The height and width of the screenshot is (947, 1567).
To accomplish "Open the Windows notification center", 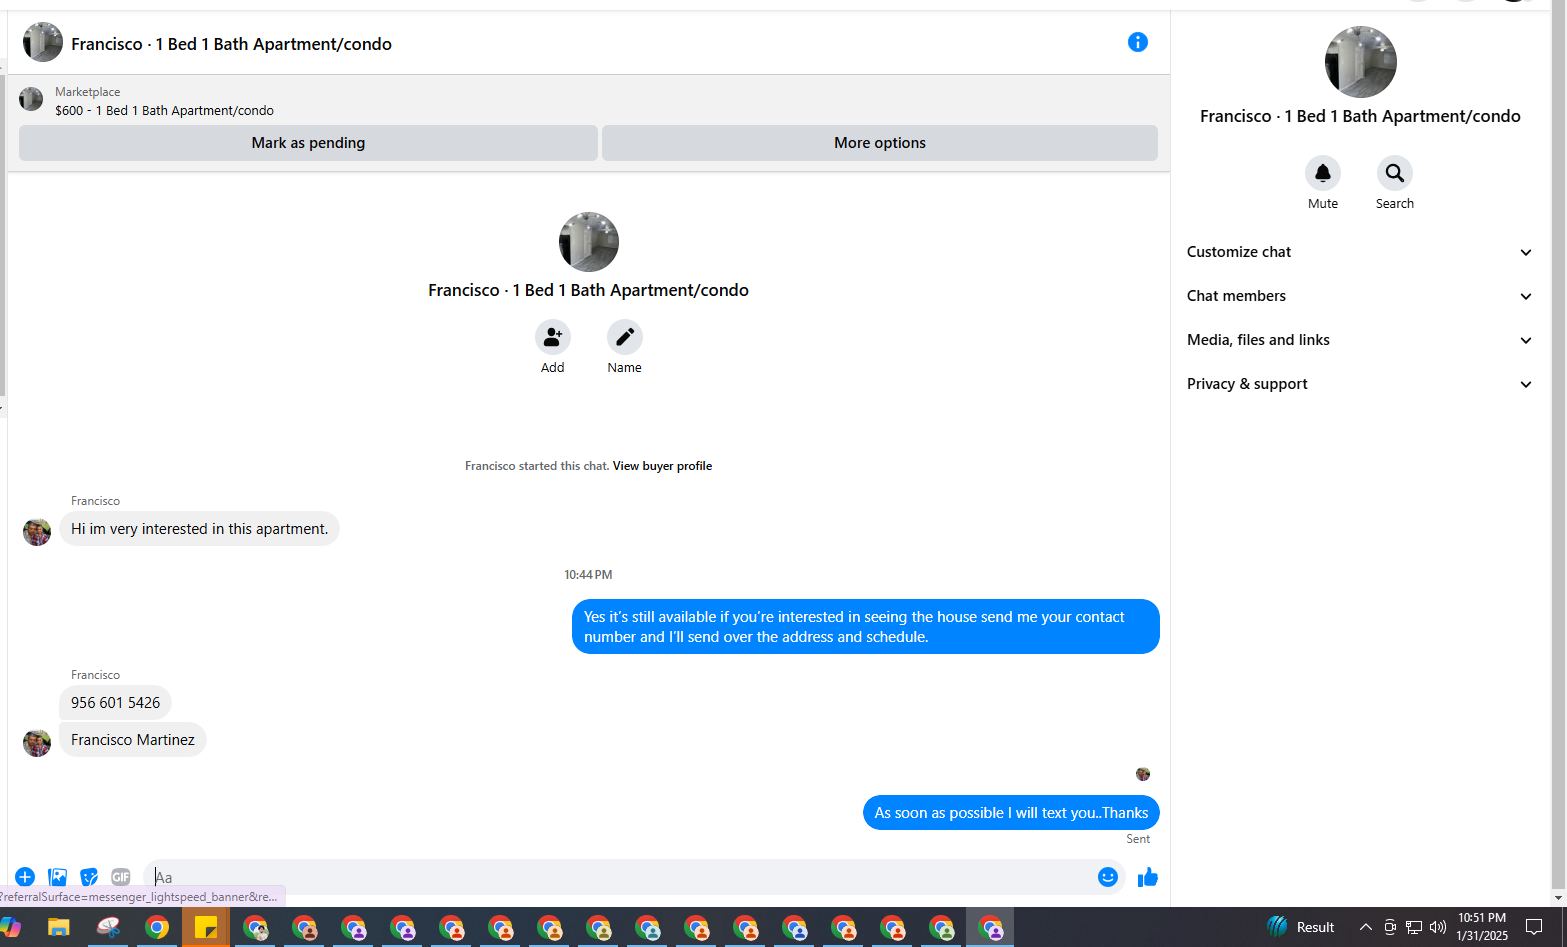I will [1534, 927].
